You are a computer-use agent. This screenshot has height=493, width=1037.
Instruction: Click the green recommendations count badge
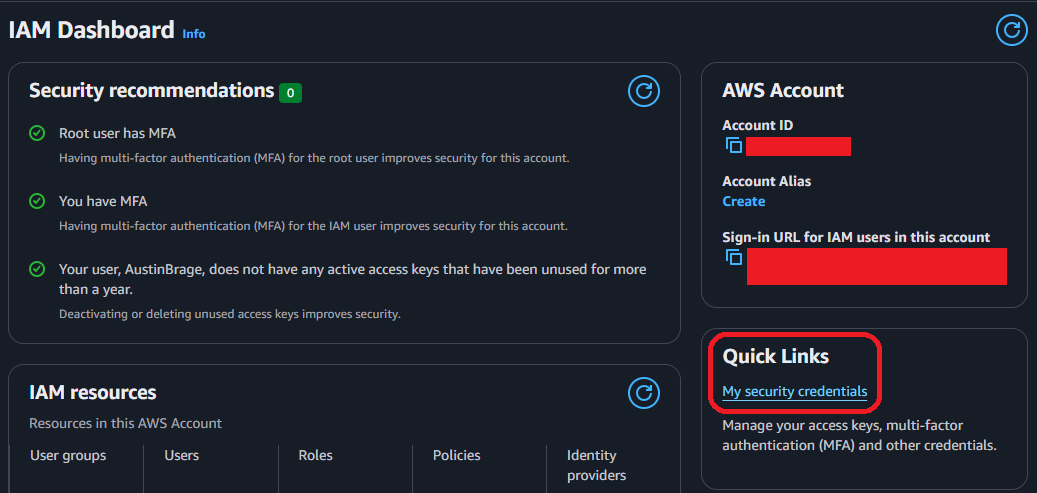tap(290, 92)
